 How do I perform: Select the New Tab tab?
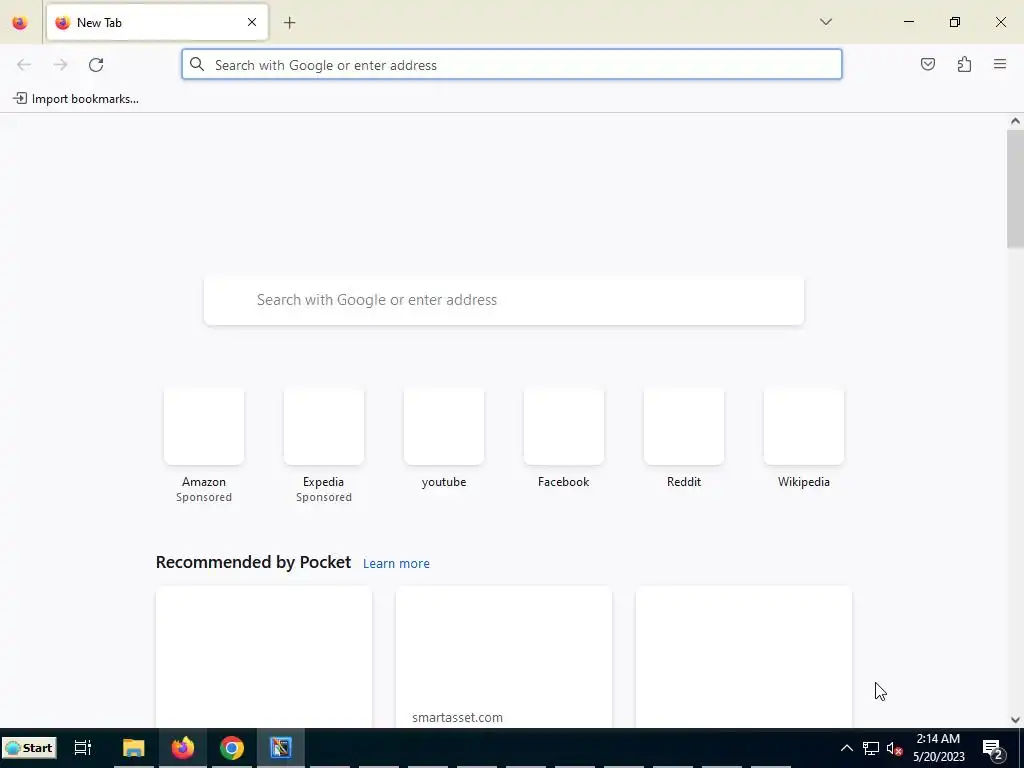[x=157, y=22]
